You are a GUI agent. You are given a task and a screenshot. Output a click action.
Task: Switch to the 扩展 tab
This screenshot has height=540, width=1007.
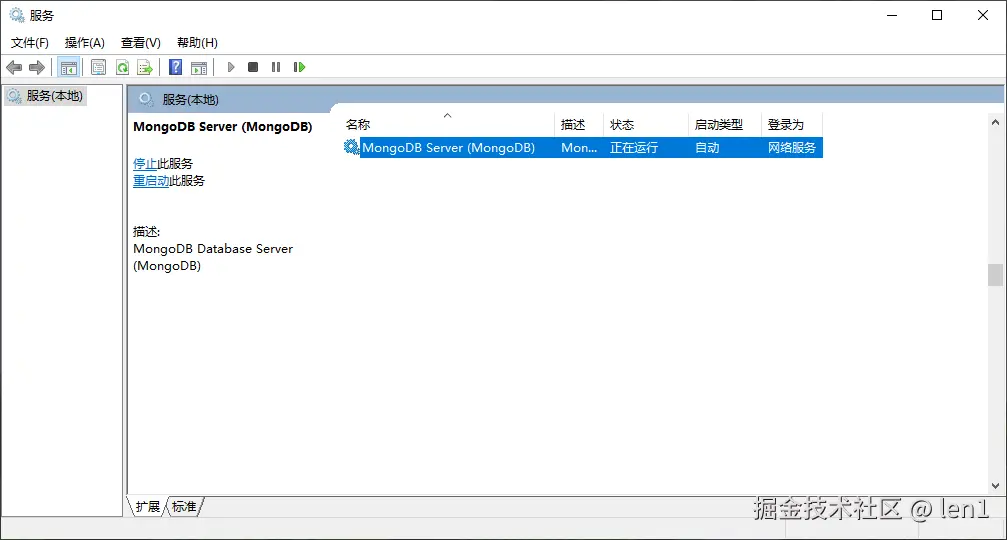148,507
